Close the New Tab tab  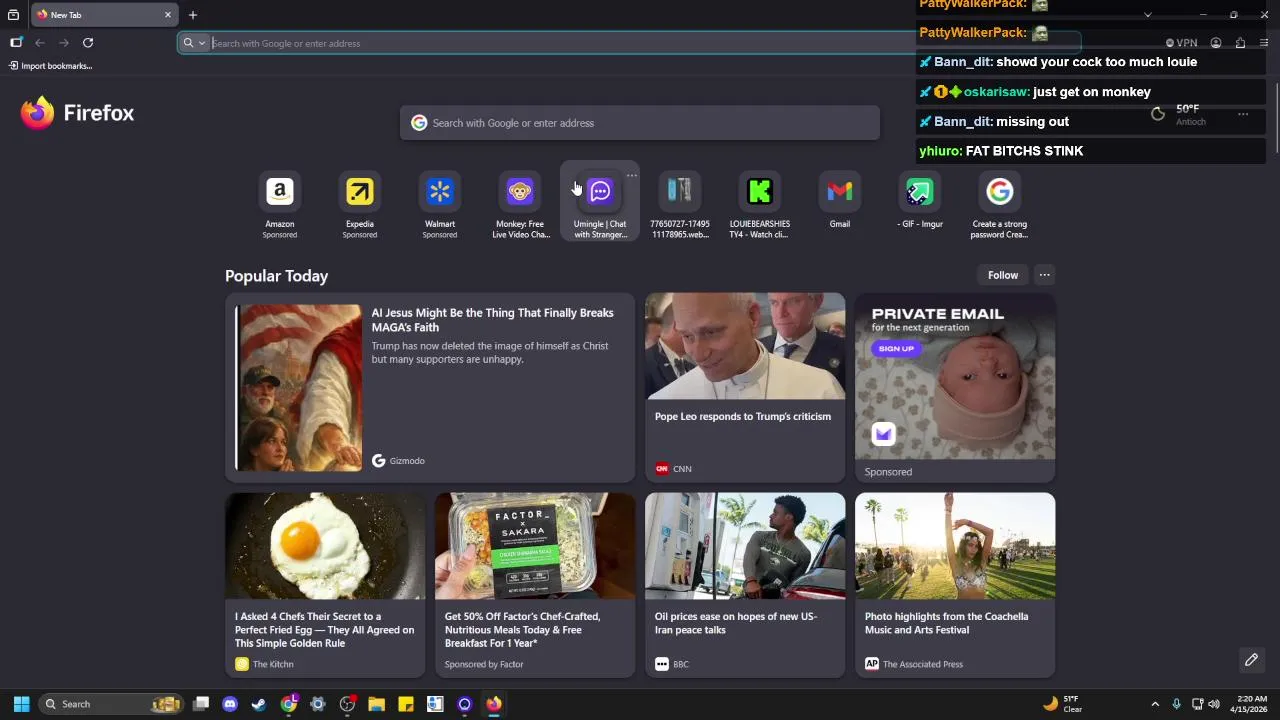pos(167,15)
